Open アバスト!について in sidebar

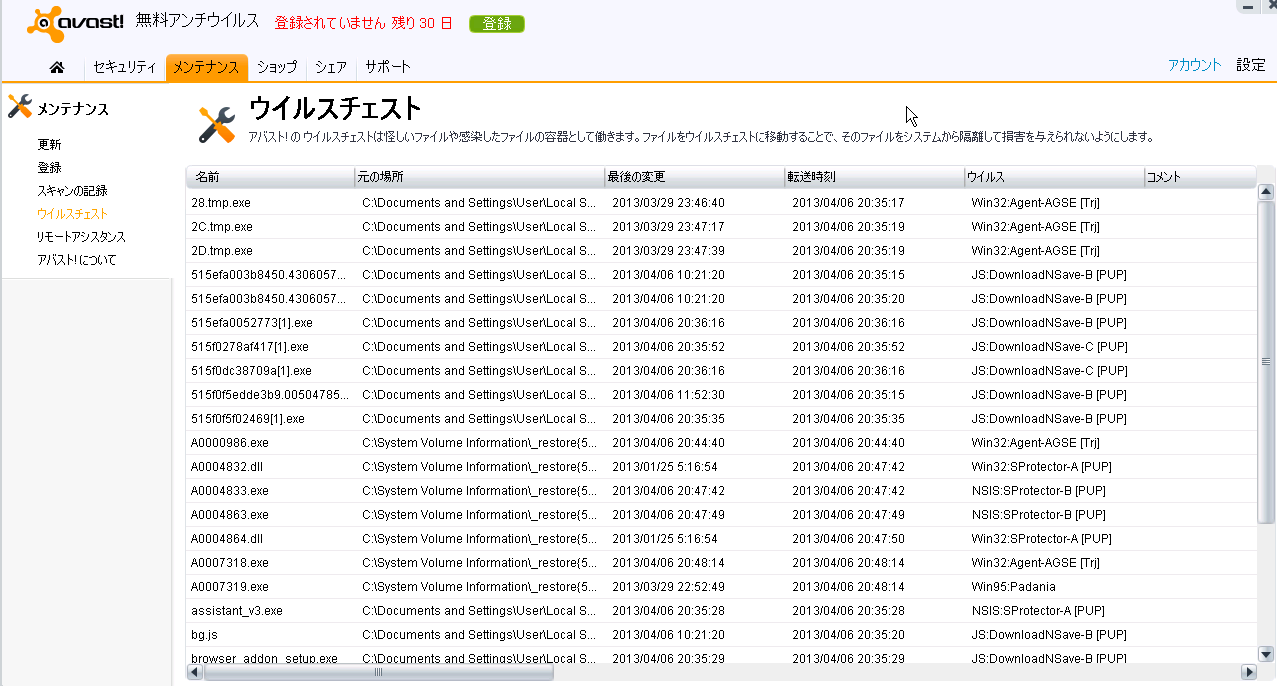(76, 260)
